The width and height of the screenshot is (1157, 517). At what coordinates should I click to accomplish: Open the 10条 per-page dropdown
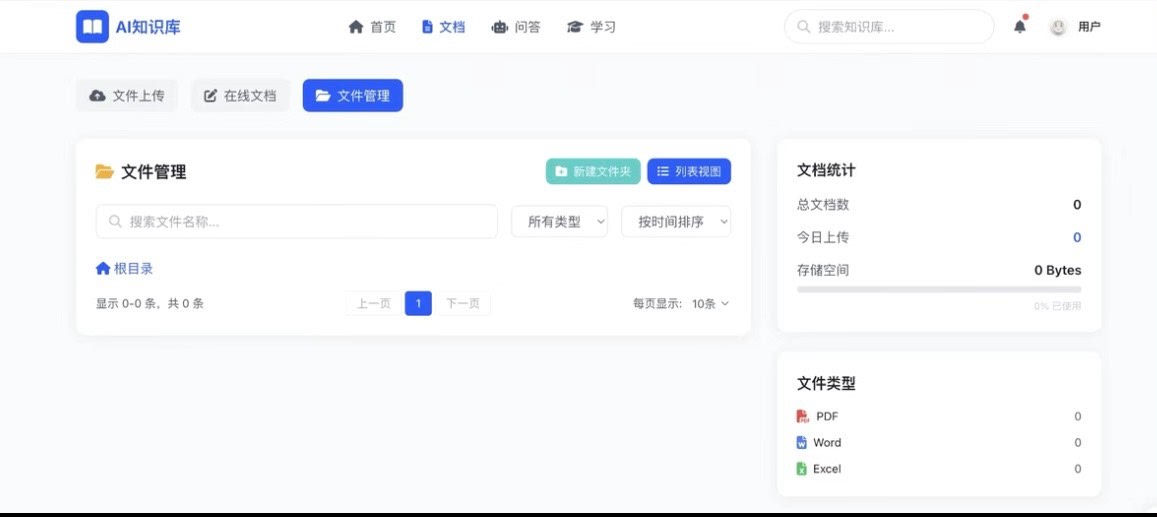710,303
